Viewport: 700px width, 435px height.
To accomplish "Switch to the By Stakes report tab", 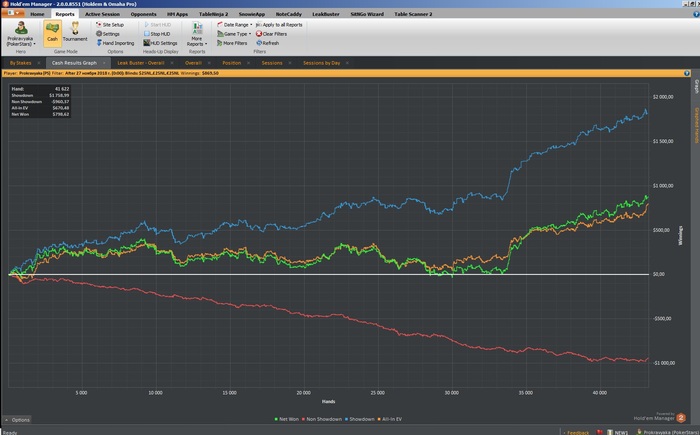I will click(21, 63).
